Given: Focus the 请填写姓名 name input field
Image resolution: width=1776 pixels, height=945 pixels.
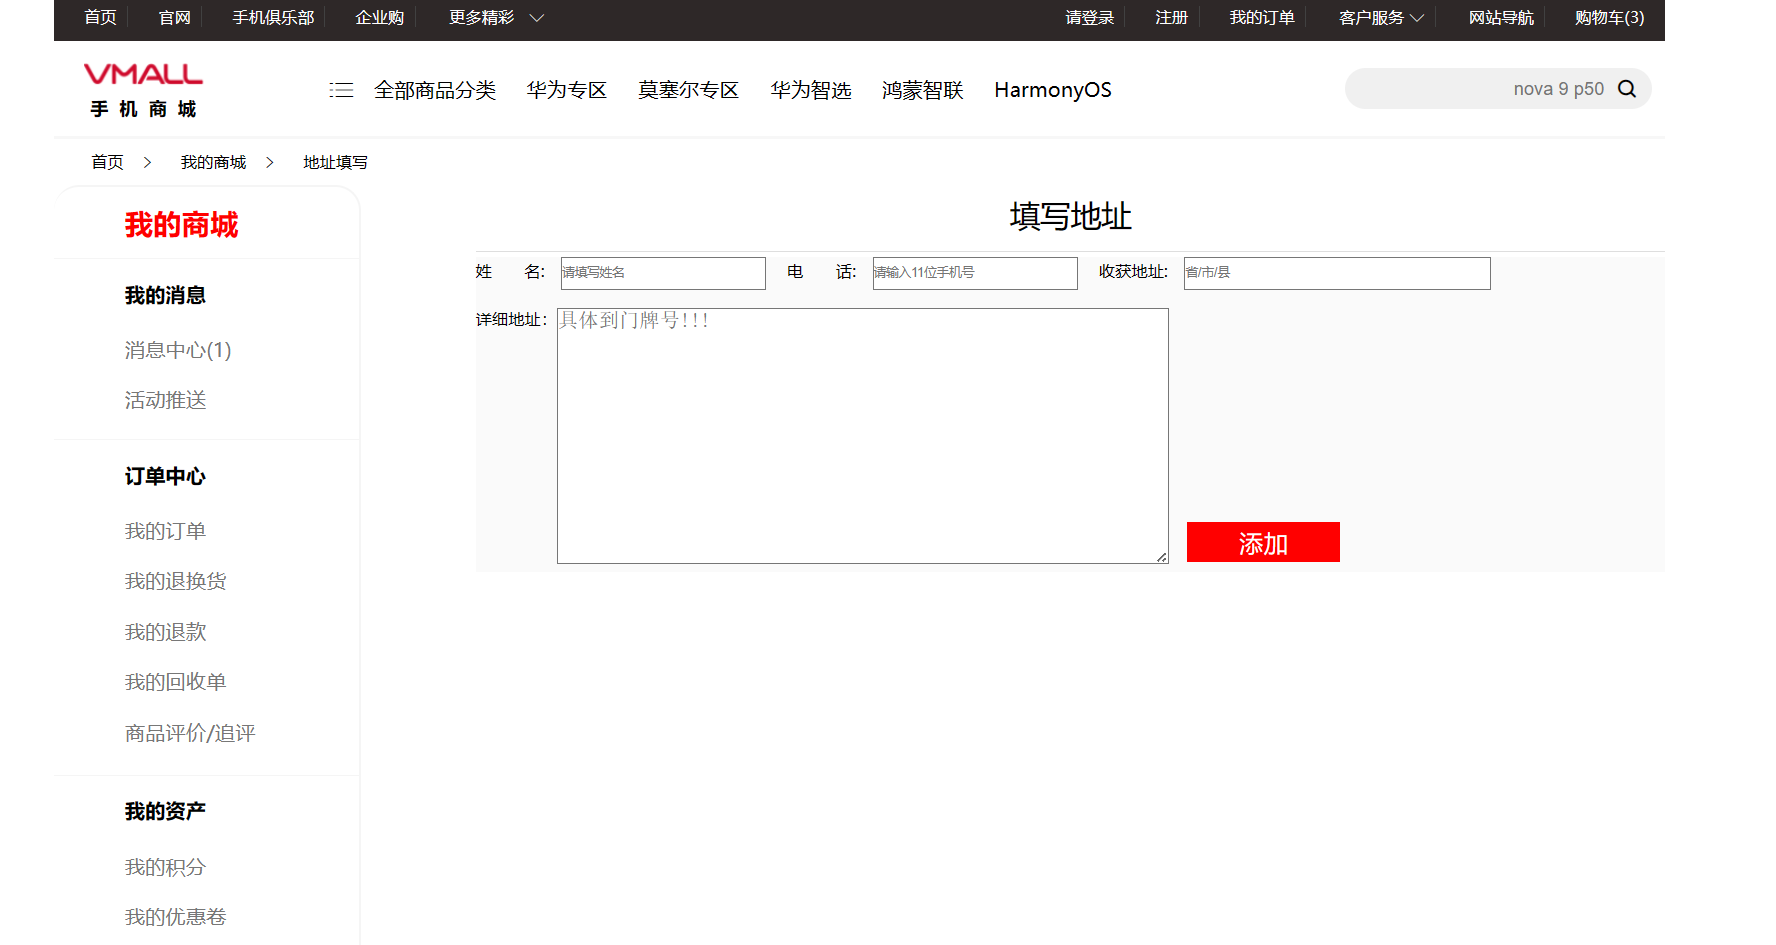Looking at the screenshot, I should pos(663,273).
